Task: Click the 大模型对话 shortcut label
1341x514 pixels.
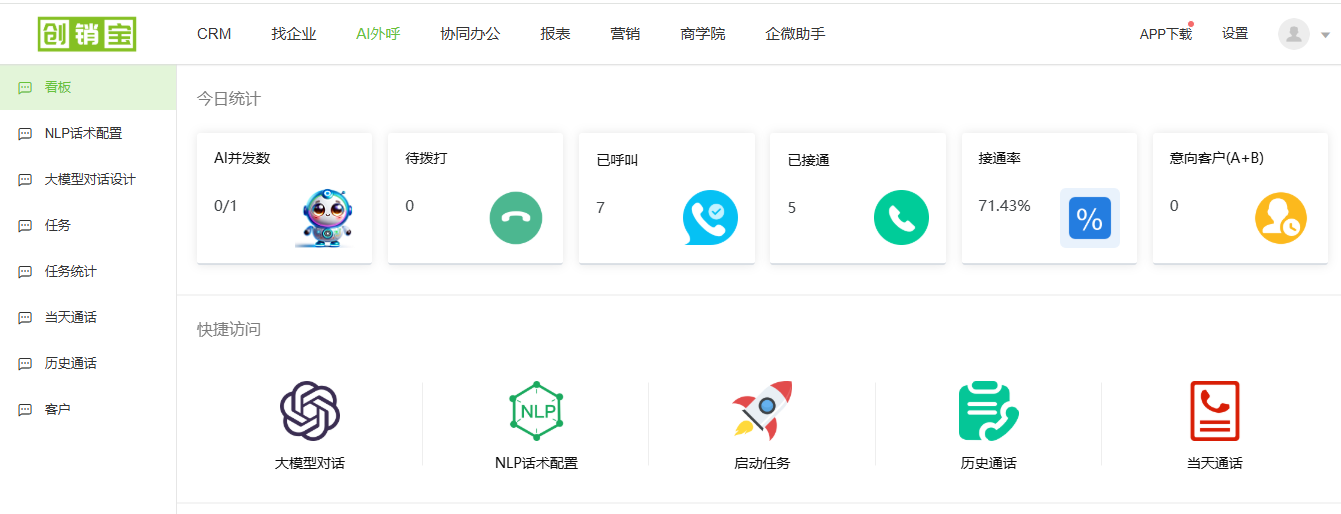Action: click(x=310, y=463)
